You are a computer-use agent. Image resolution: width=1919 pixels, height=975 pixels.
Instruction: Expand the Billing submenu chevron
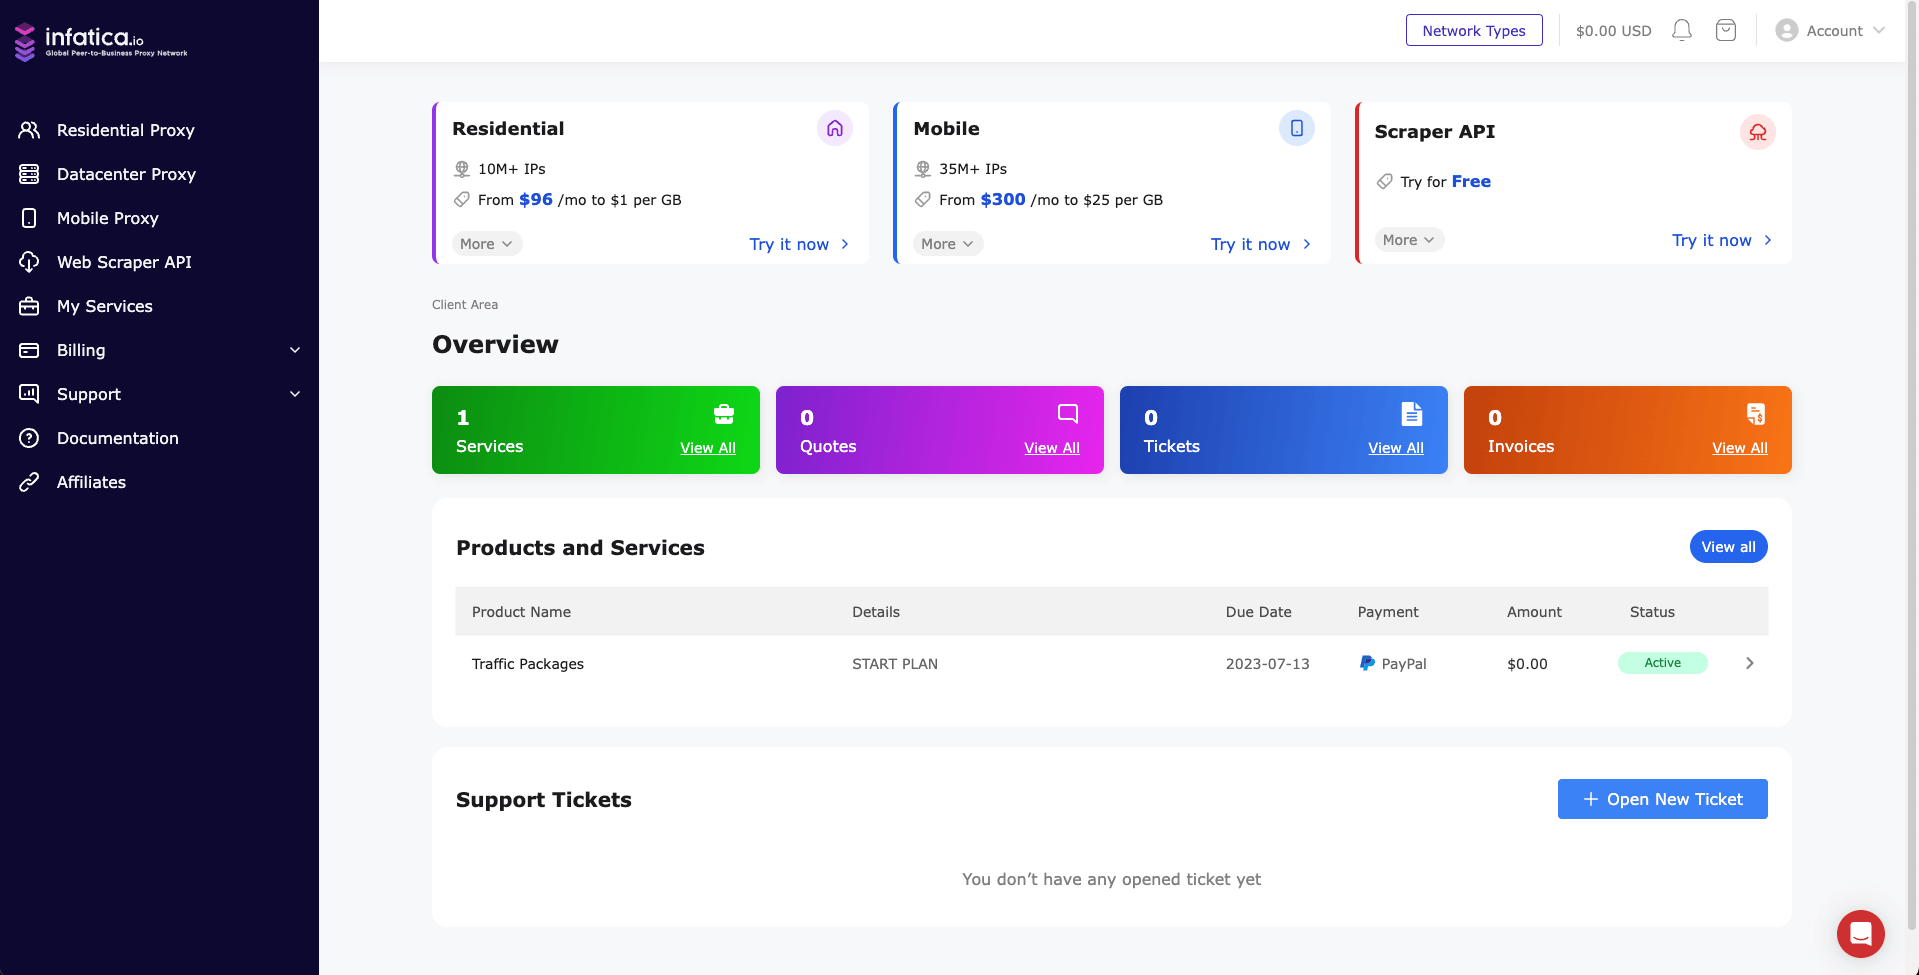[x=295, y=350]
